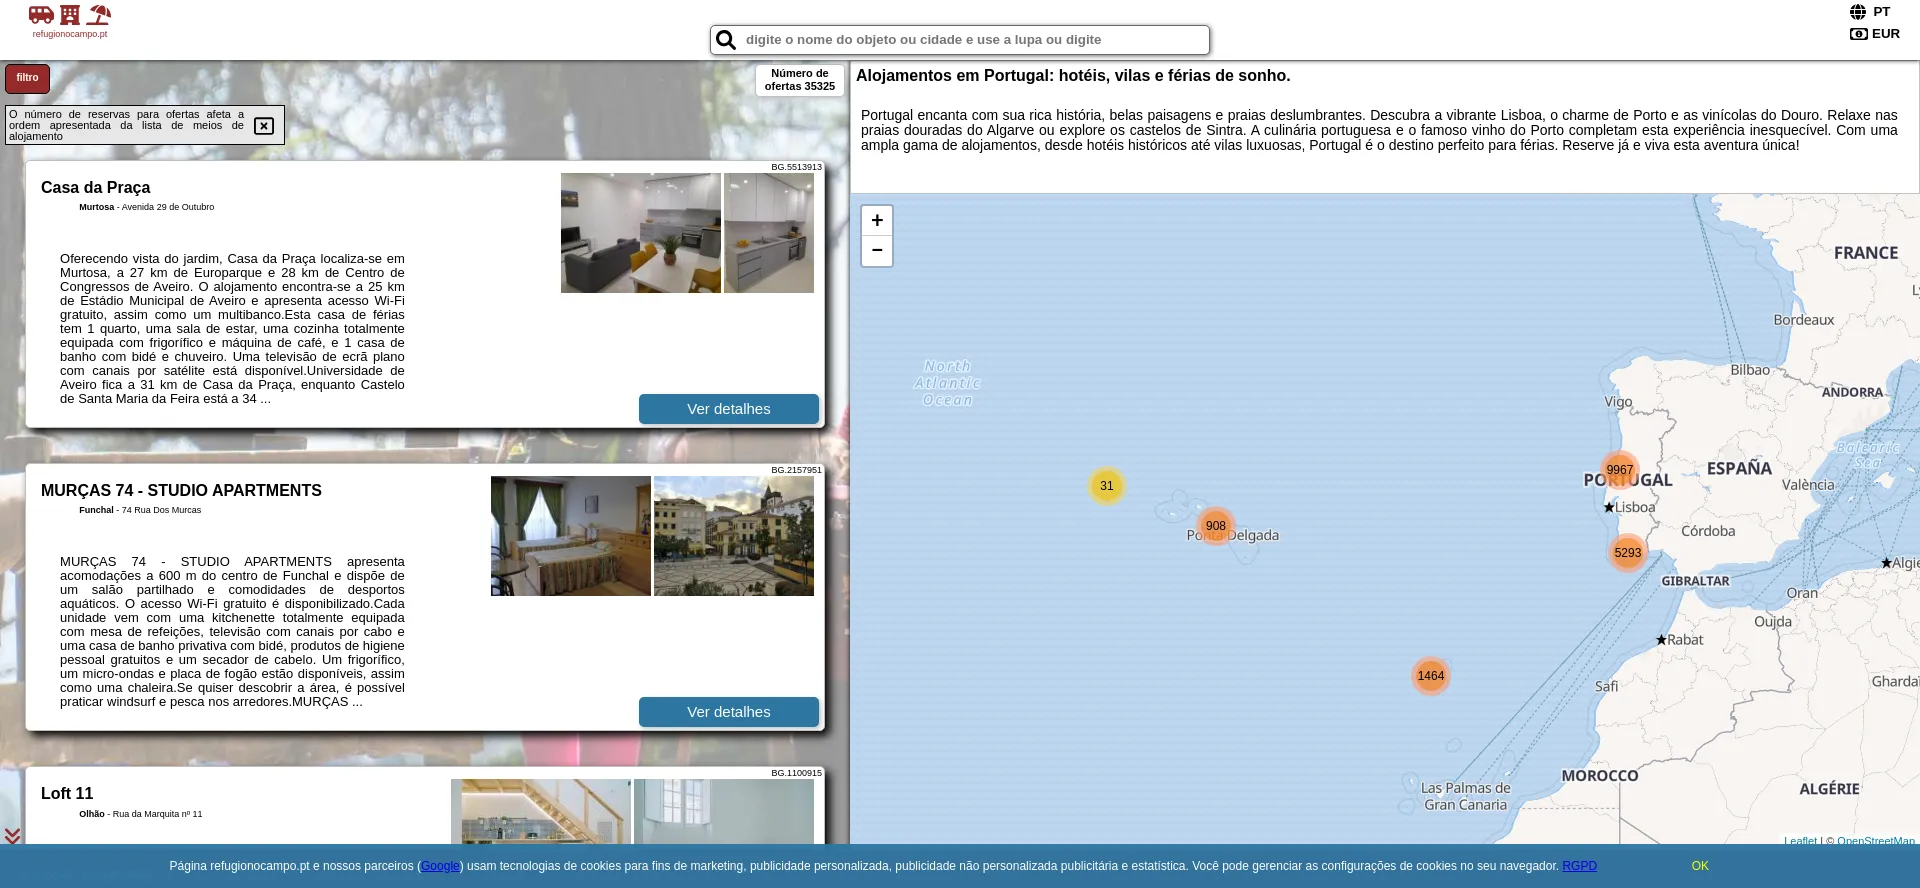Click the Google partners link
This screenshot has width=1920, height=888.
(x=440, y=866)
